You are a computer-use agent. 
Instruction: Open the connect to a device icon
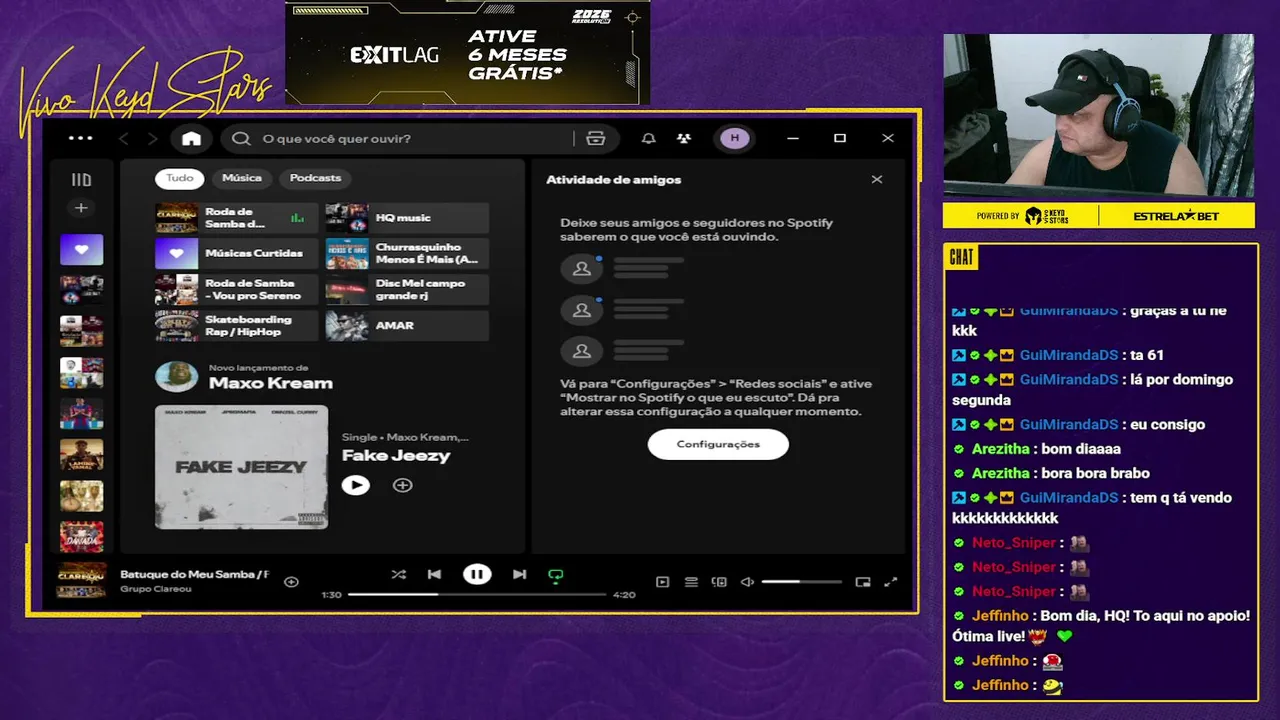click(718, 582)
